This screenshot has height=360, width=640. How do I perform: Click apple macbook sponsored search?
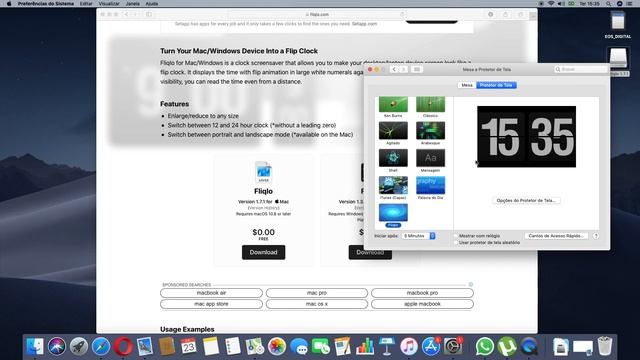pyautogui.click(x=422, y=304)
